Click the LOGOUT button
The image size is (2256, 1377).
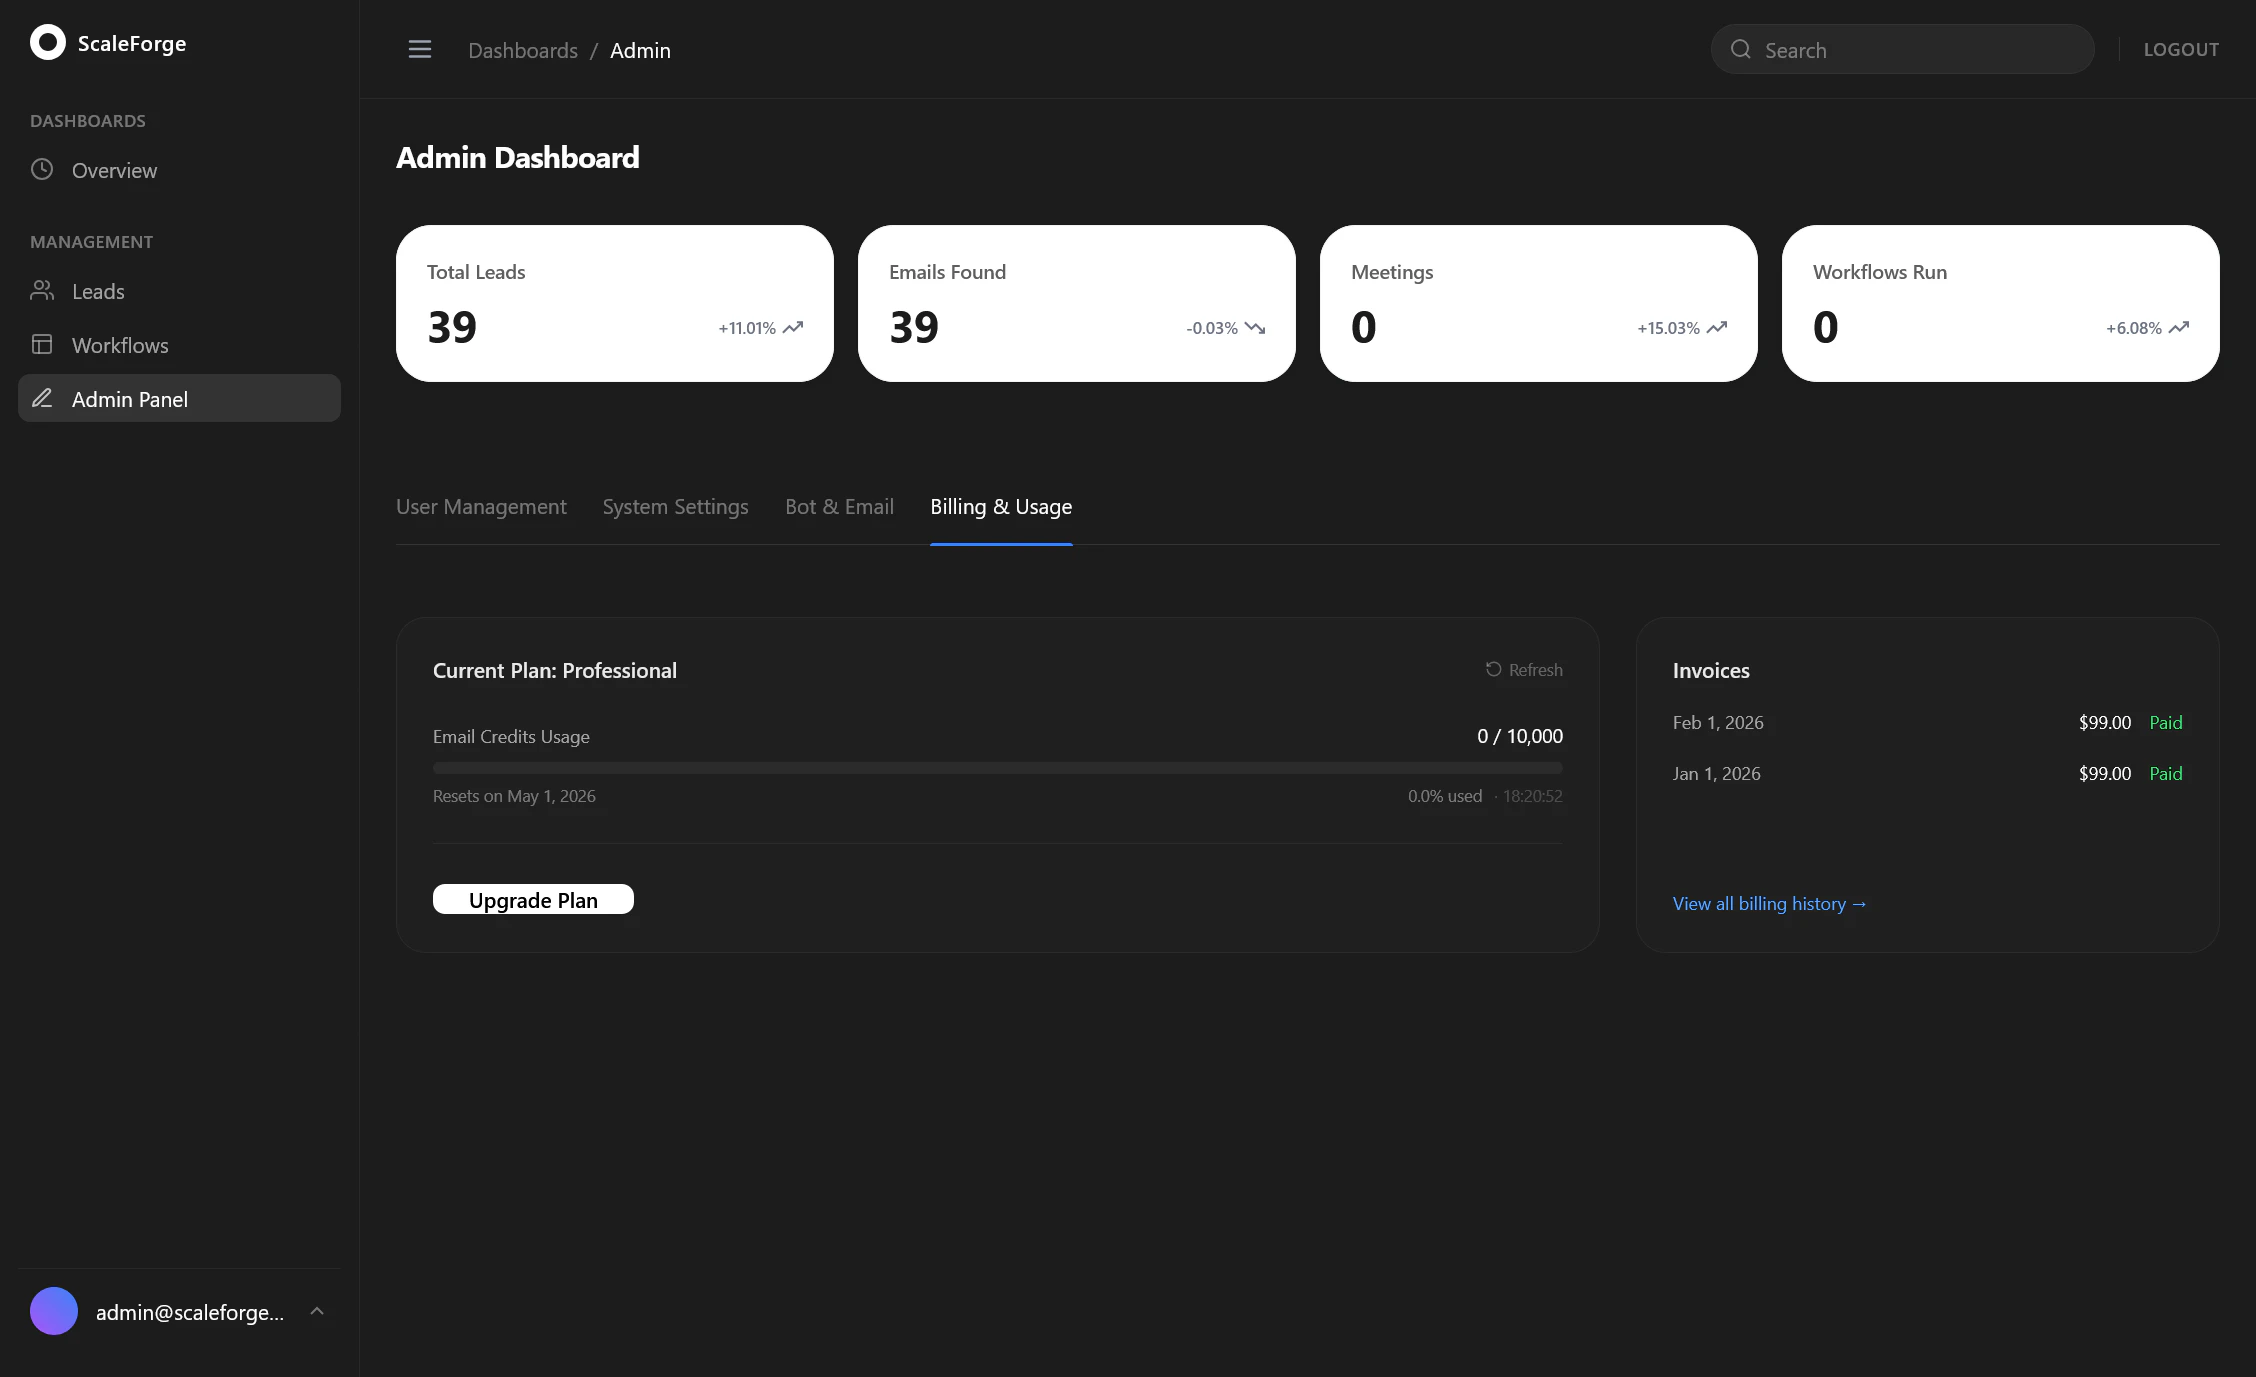[2181, 50]
